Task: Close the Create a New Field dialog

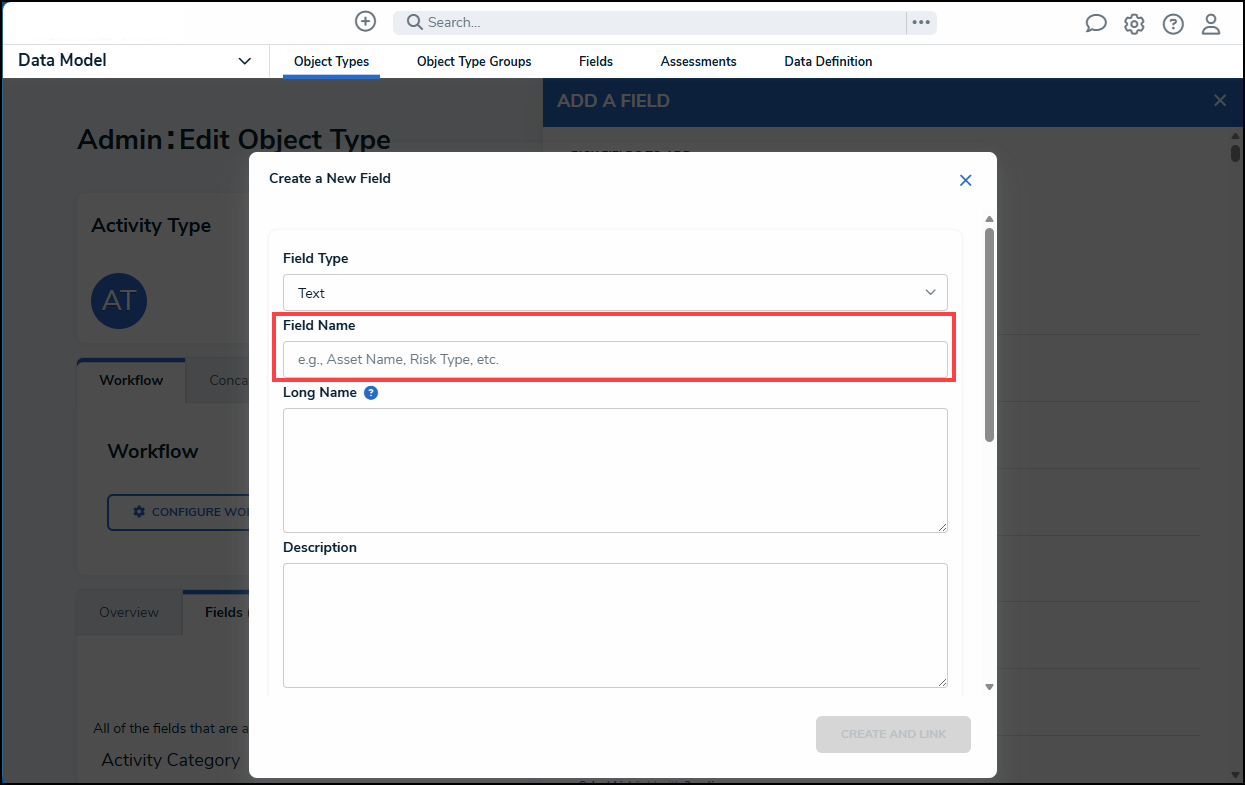Action: [965, 180]
